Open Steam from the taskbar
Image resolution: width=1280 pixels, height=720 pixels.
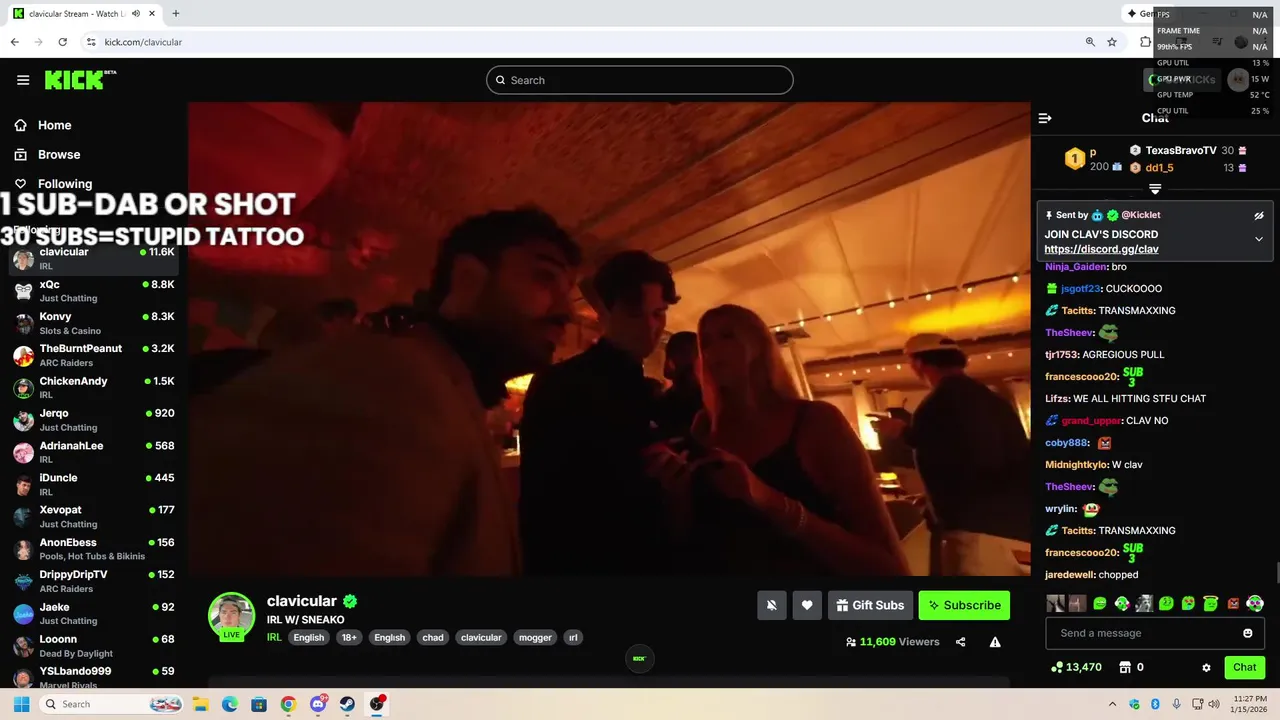347,704
